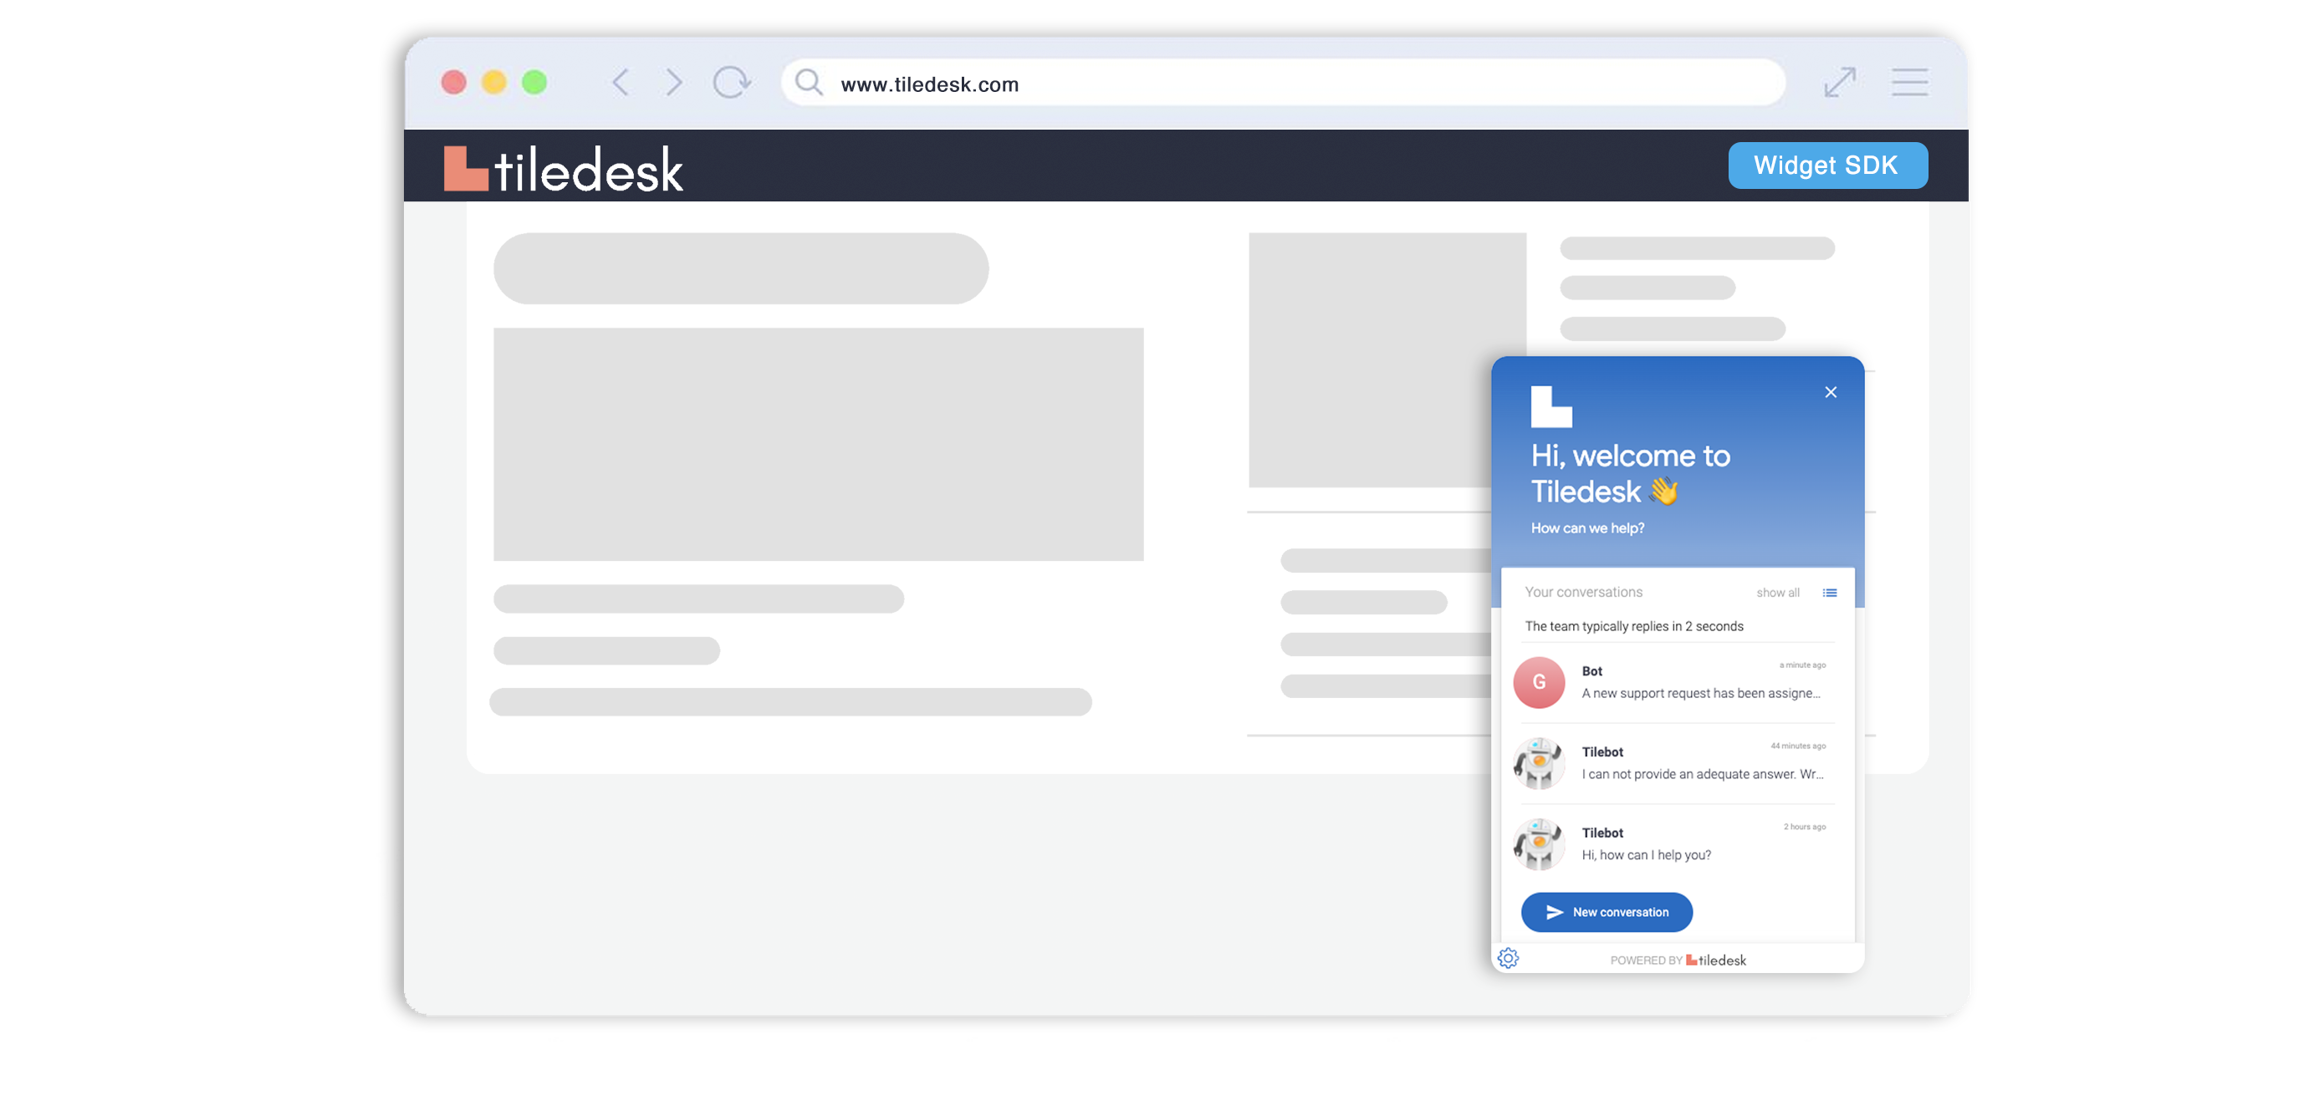Click the Widget SDK button
The image size is (2304, 1111).
tap(1827, 165)
